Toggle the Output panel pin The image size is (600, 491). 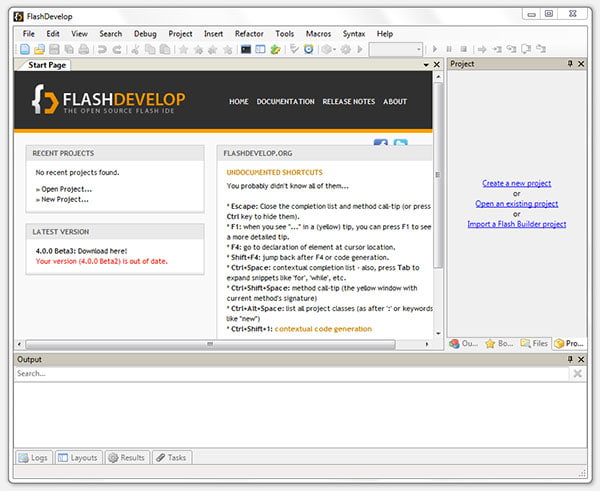[570, 359]
